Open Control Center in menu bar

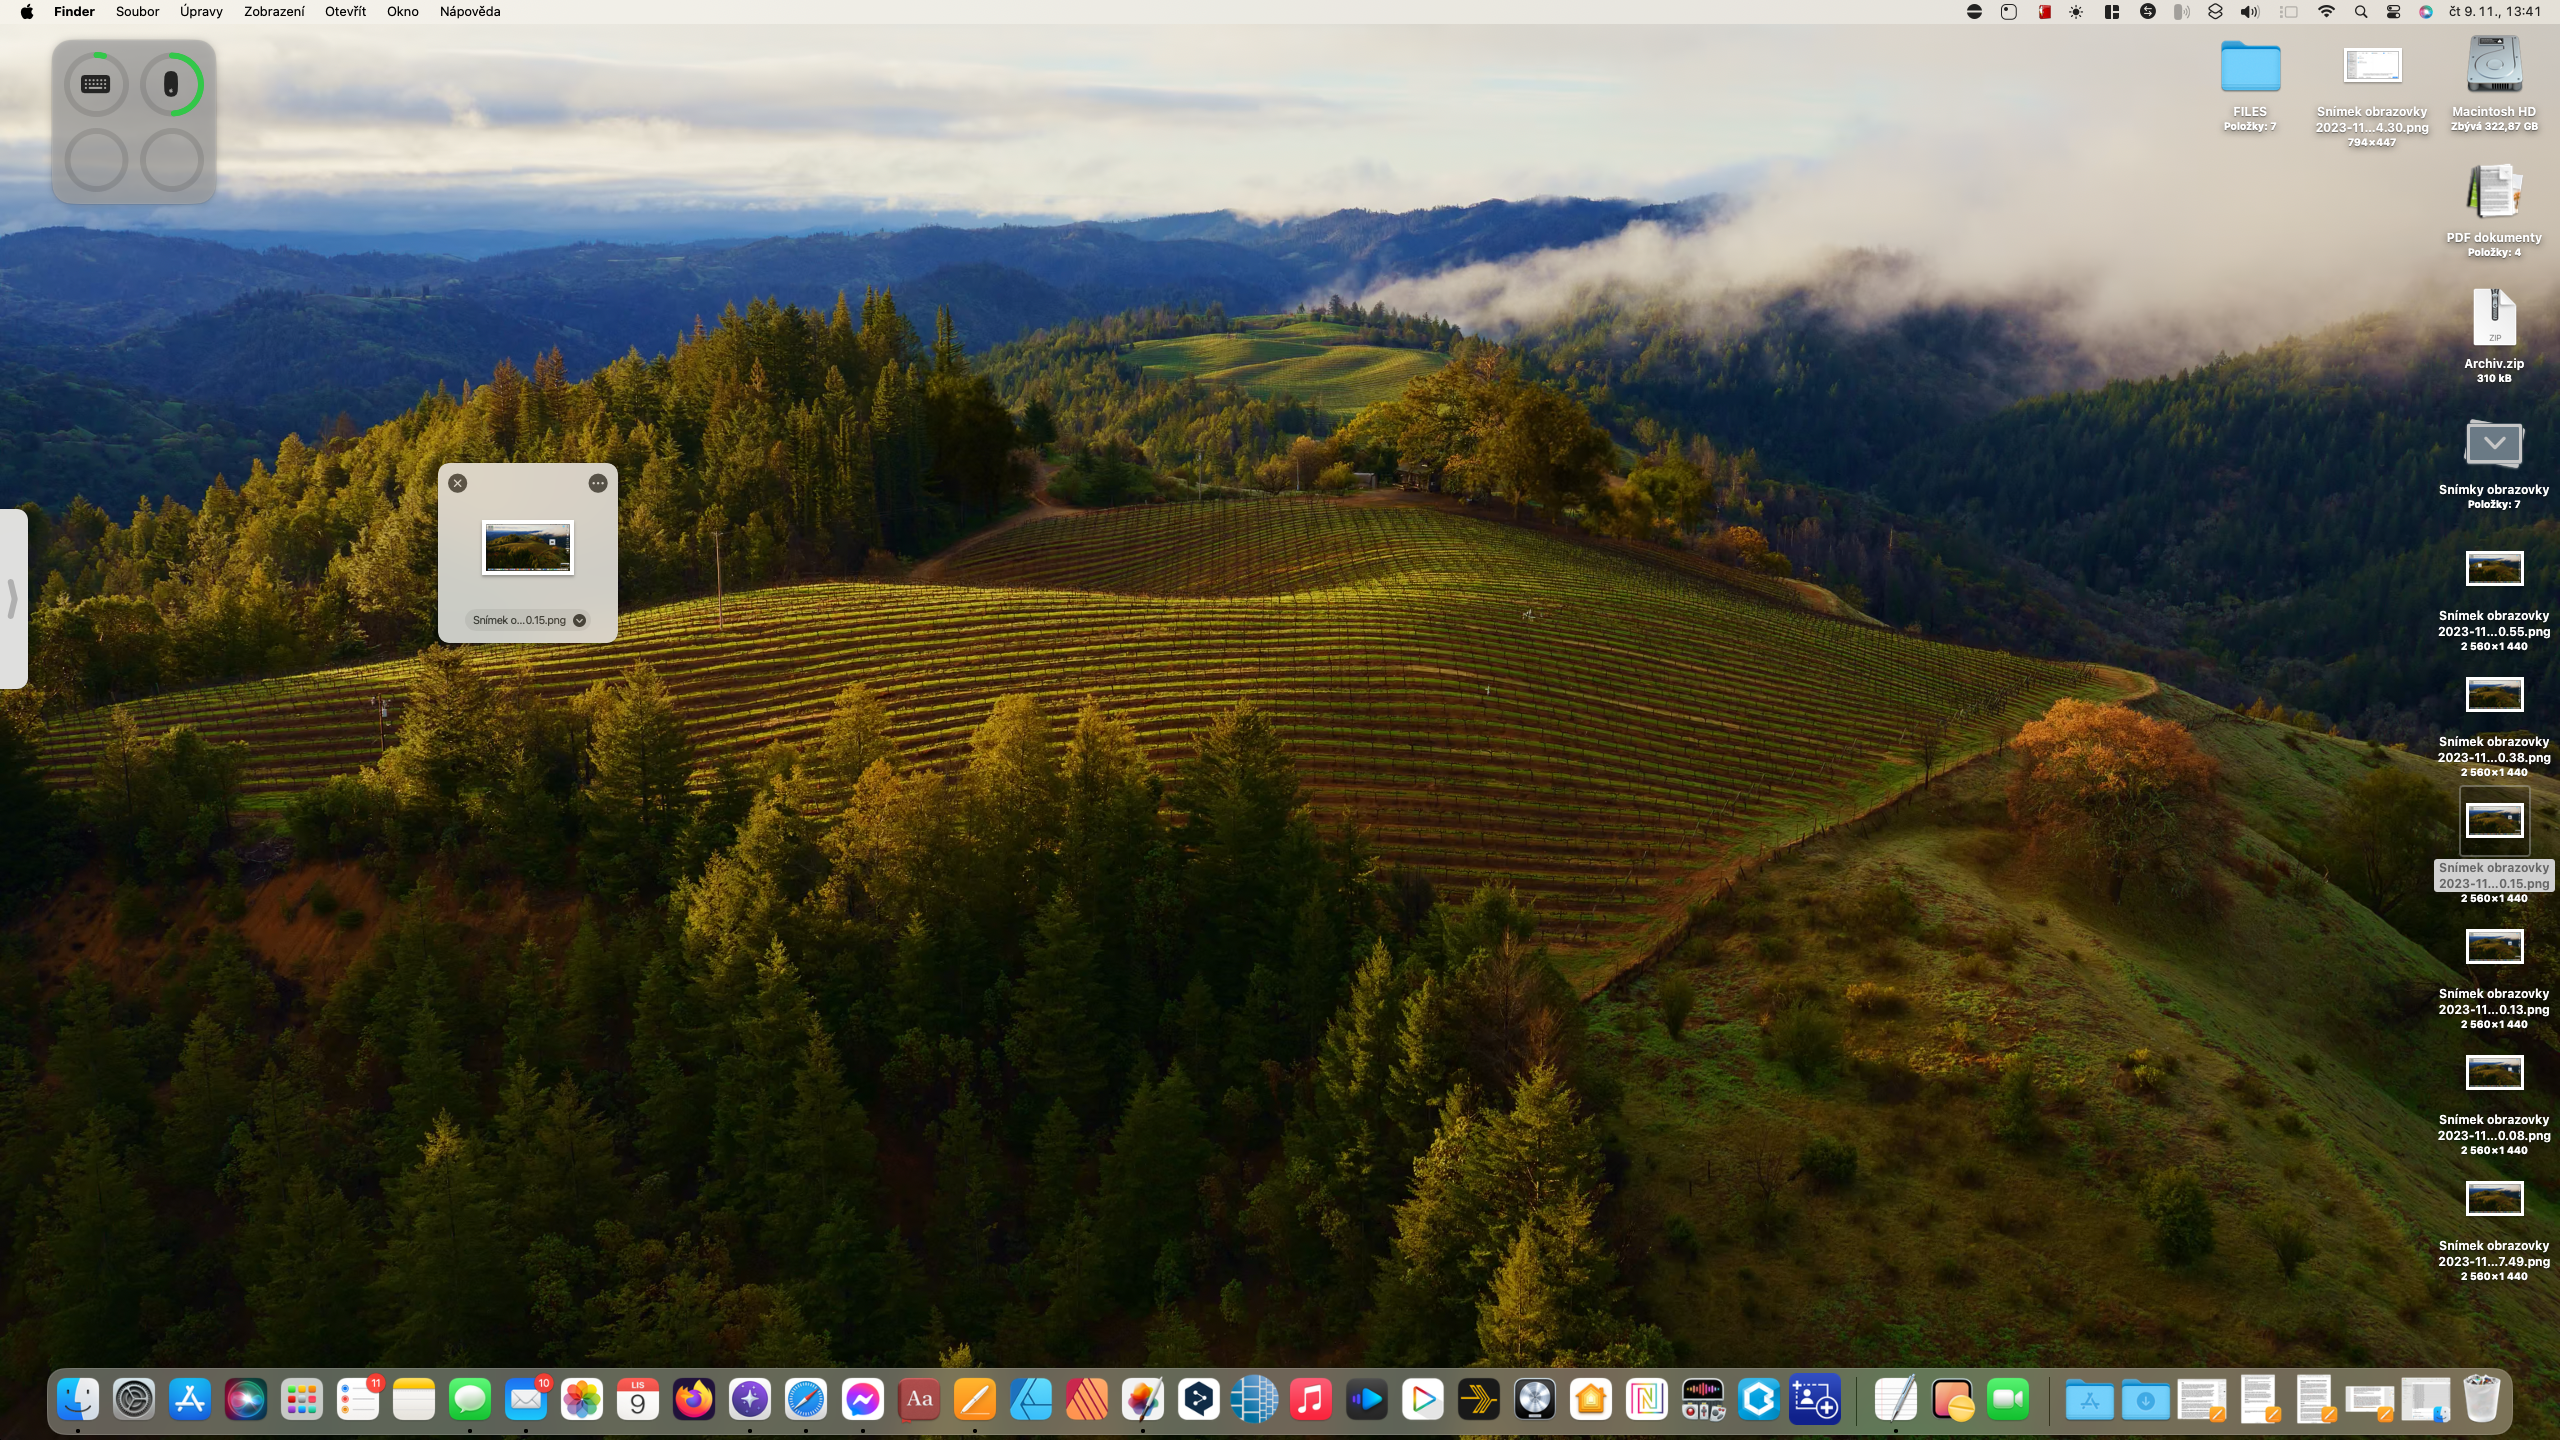click(x=2393, y=12)
